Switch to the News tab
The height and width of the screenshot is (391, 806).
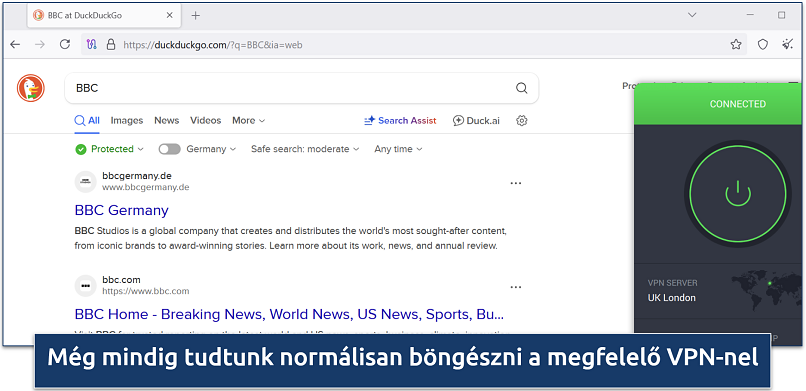pos(167,121)
